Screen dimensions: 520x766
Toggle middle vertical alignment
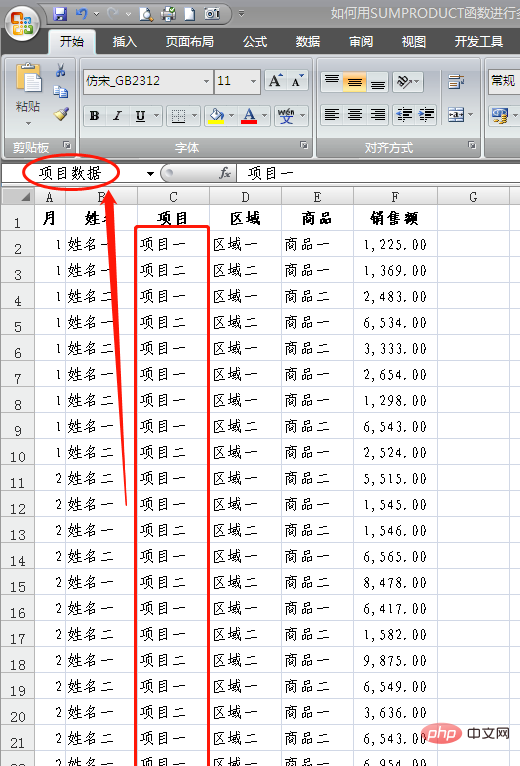coord(355,82)
